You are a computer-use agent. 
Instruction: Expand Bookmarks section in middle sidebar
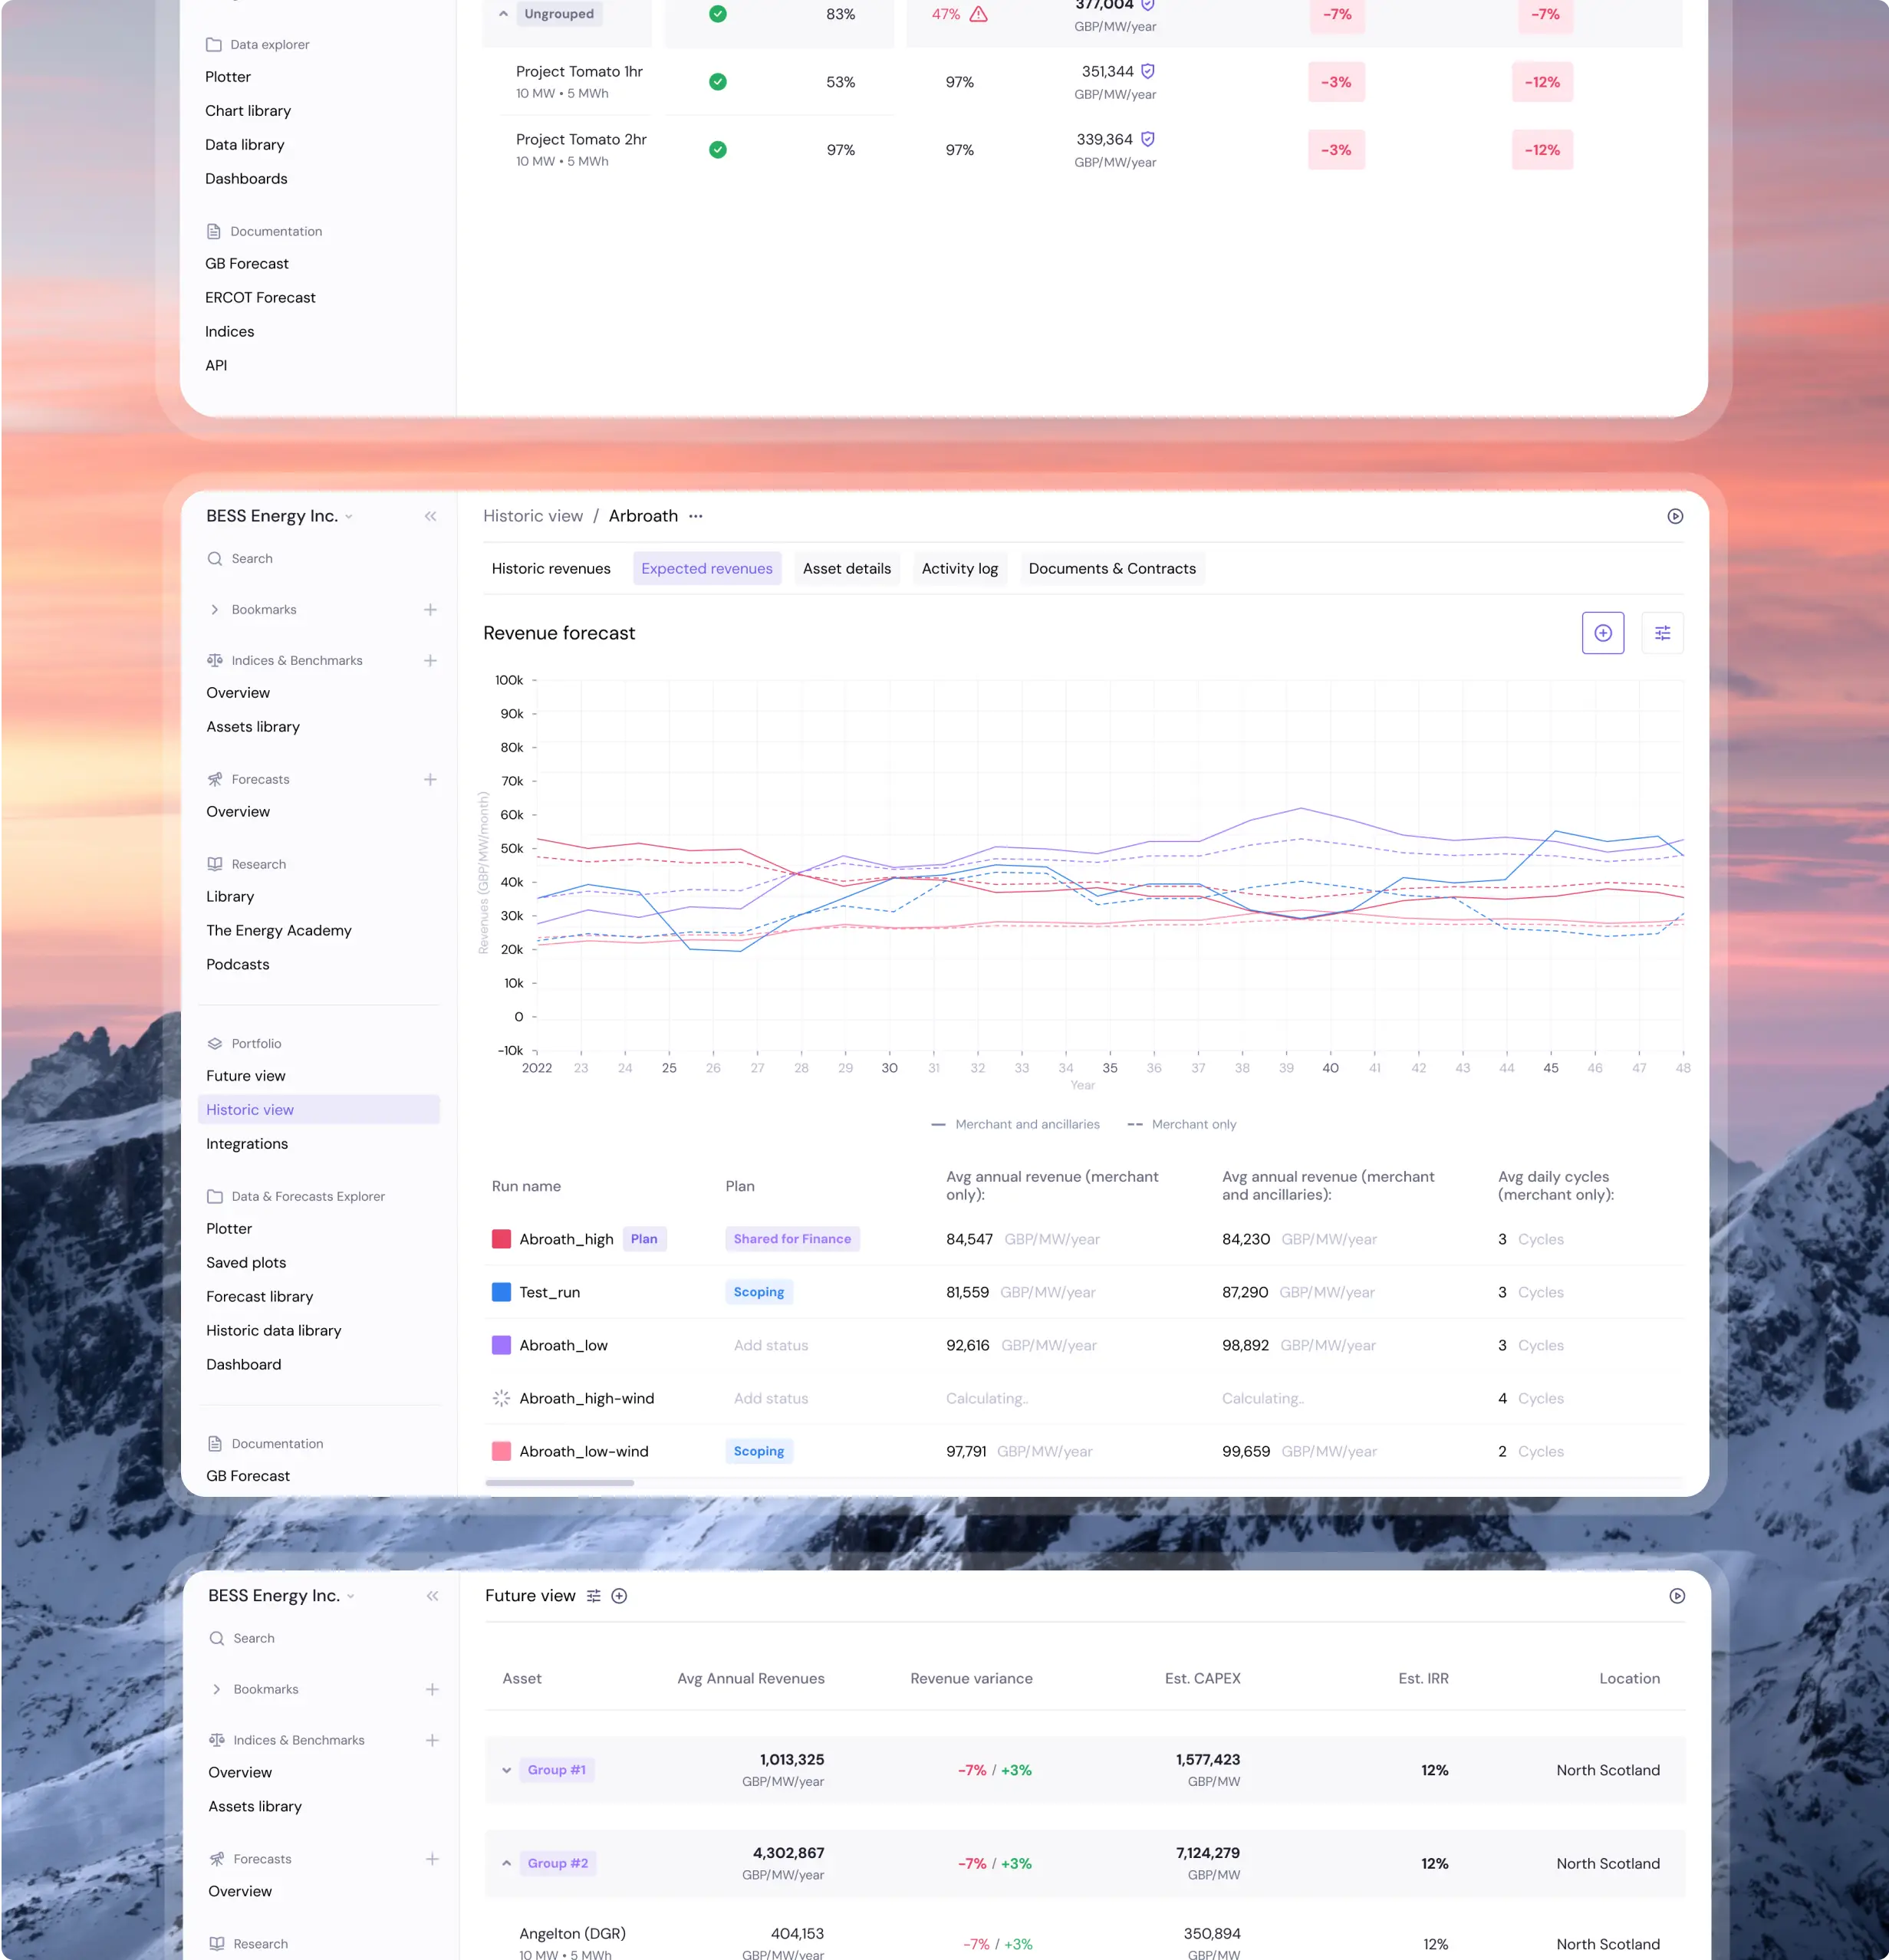coord(215,609)
